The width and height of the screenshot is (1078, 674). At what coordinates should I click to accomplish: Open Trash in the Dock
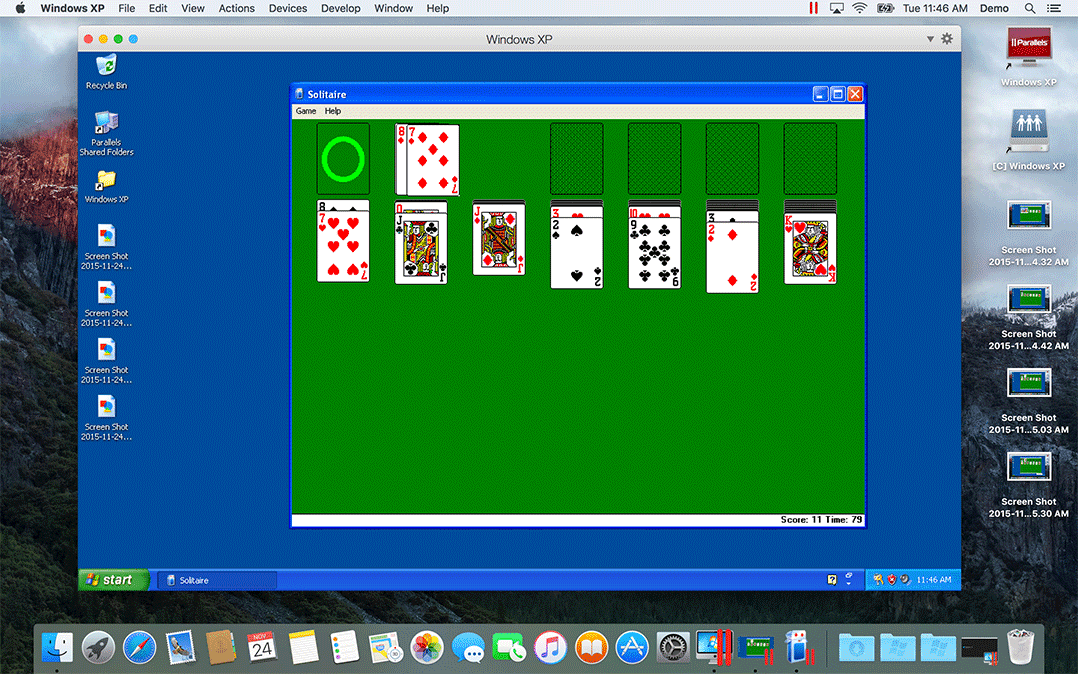[x=1020, y=646]
